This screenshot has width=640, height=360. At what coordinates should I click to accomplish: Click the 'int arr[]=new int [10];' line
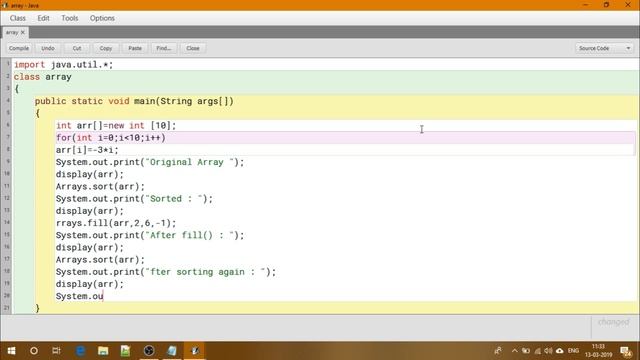(x=116, y=126)
